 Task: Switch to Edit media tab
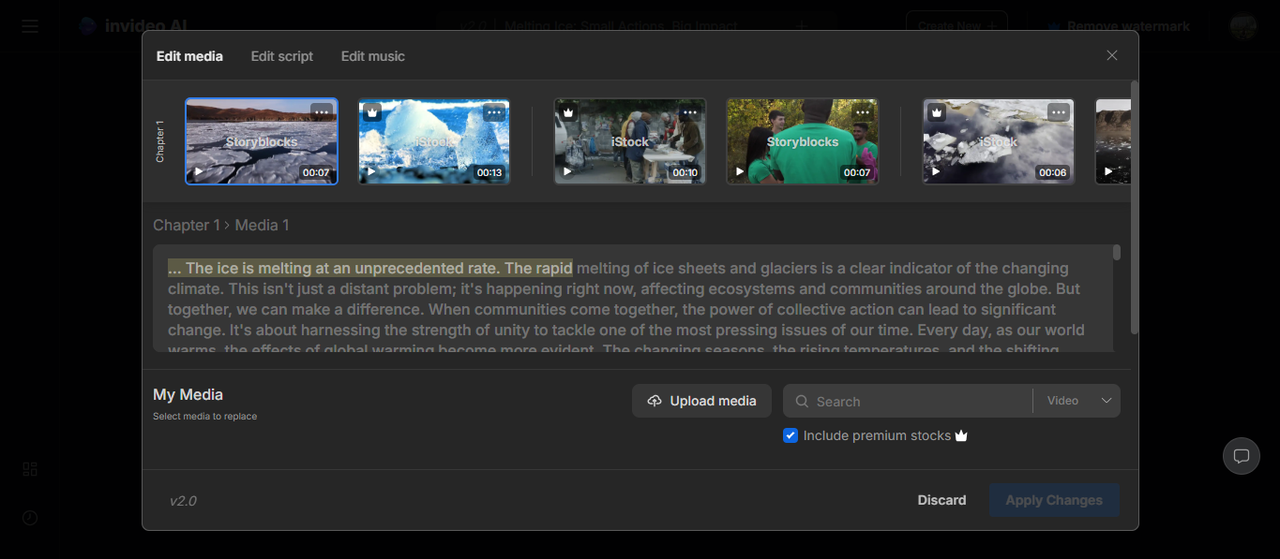pos(190,56)
